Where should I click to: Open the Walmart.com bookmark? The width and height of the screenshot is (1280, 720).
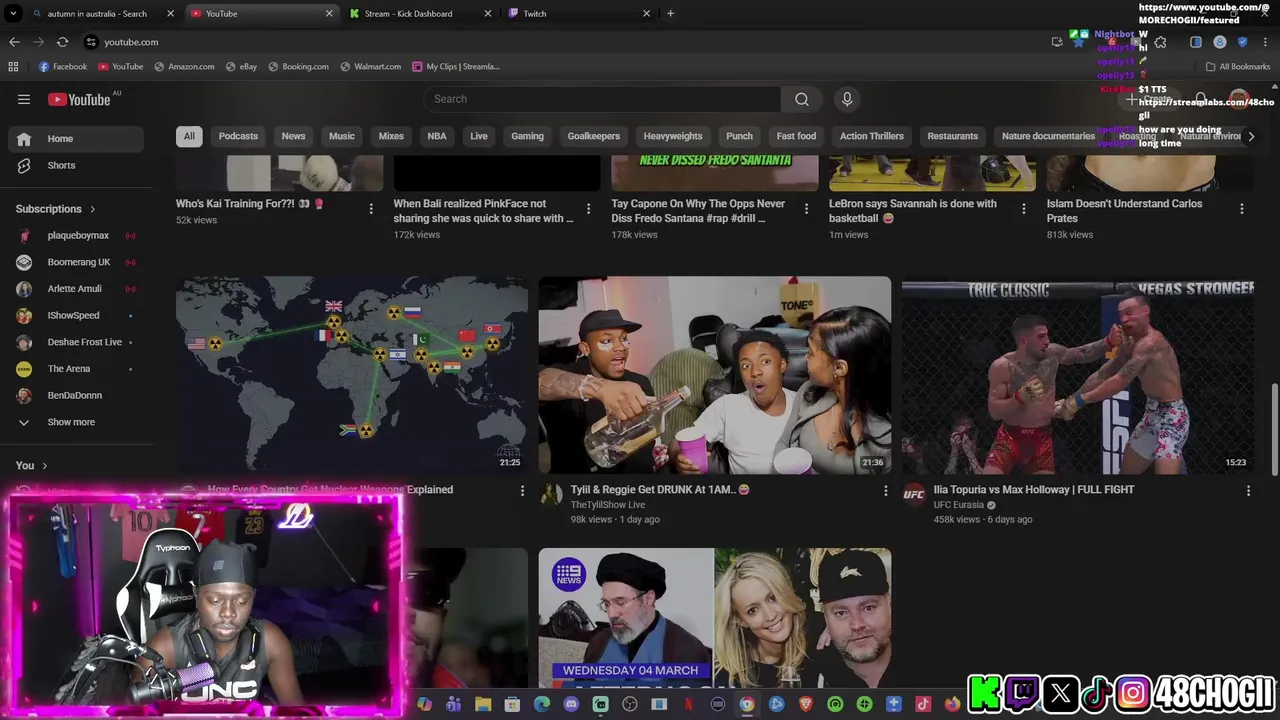370,67
